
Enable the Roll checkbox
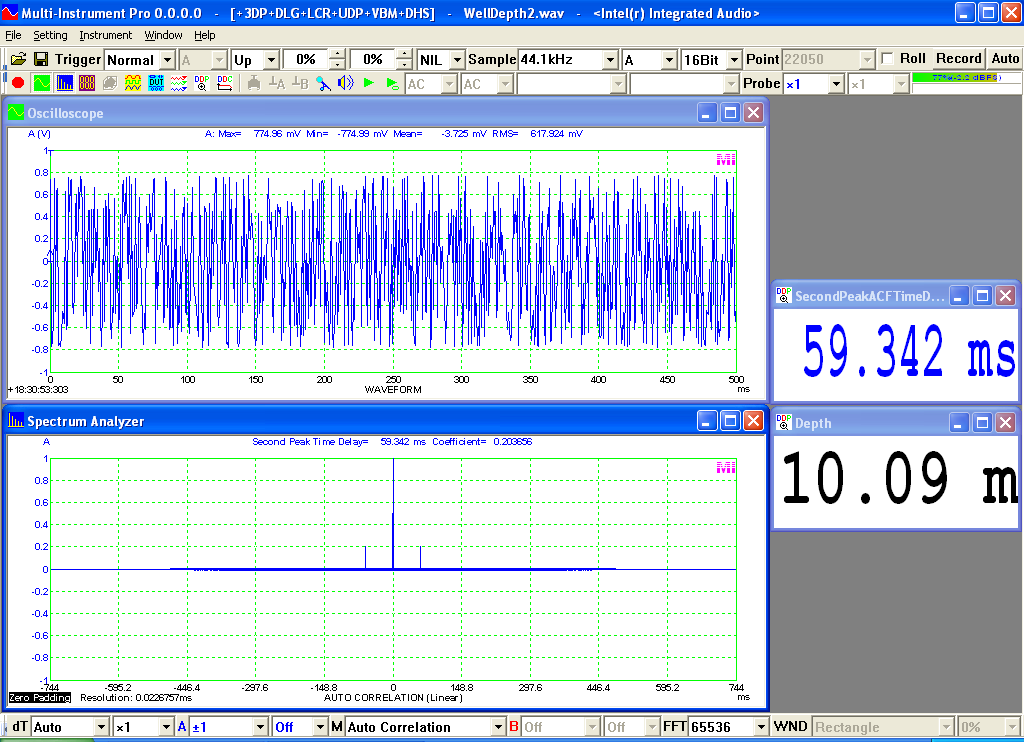887,59
